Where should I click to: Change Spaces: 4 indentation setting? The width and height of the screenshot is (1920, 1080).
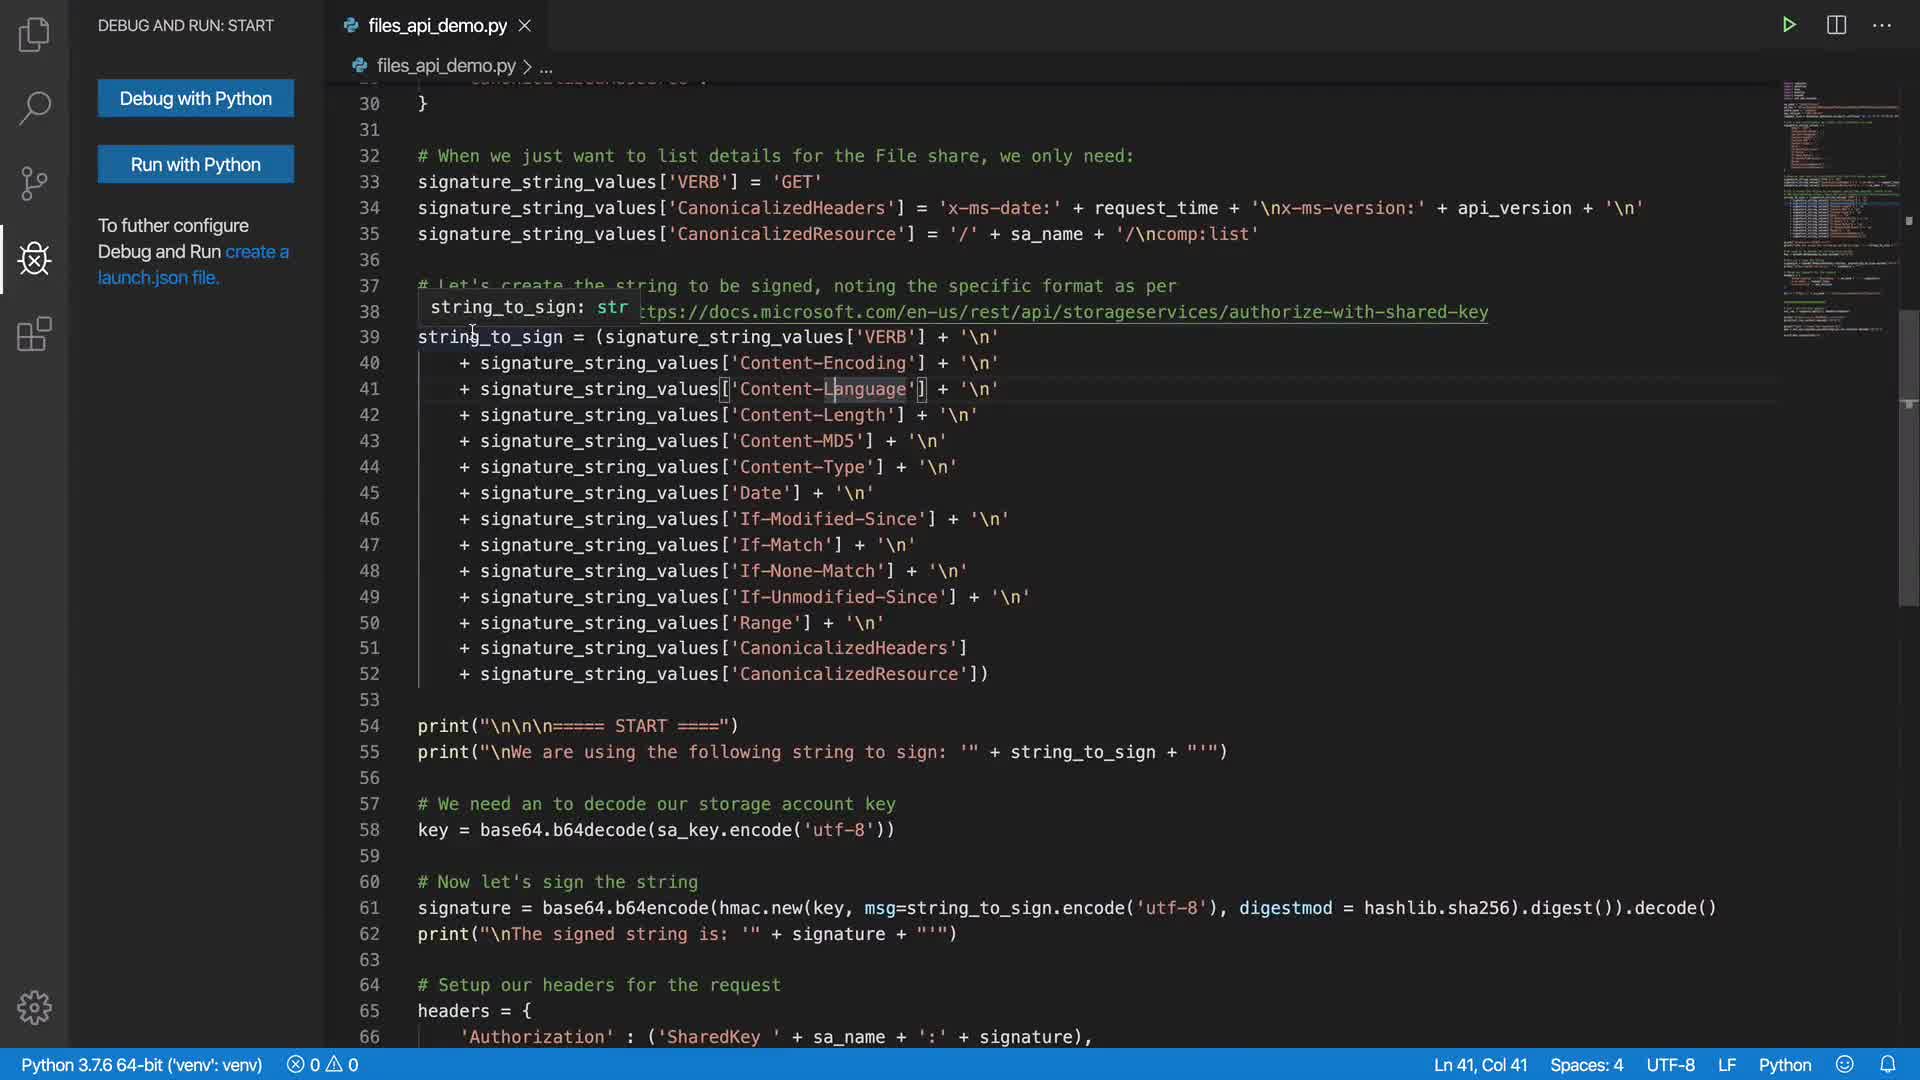click(1586, 1064)
